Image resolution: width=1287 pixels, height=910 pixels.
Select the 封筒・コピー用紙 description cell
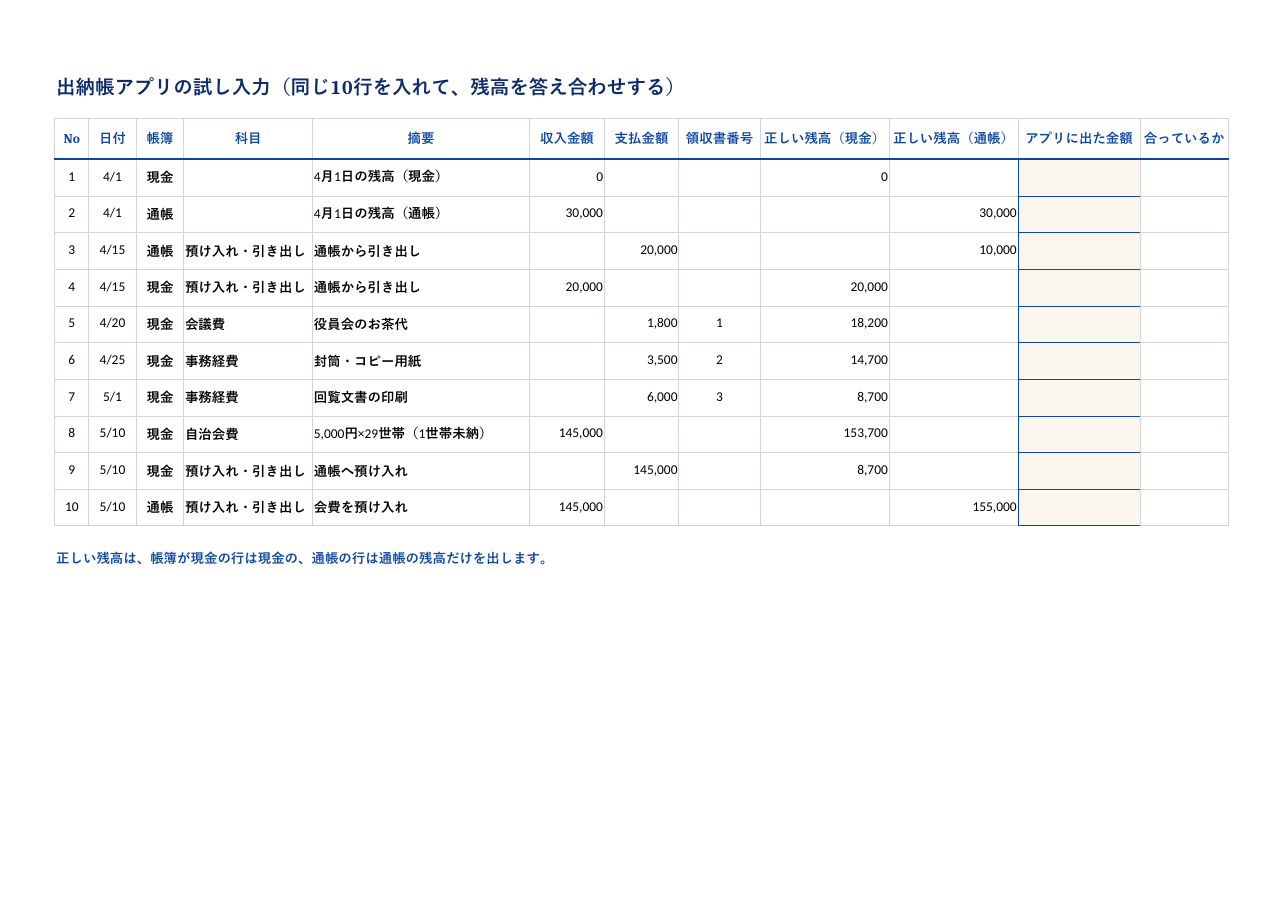[x=421, y=361]
